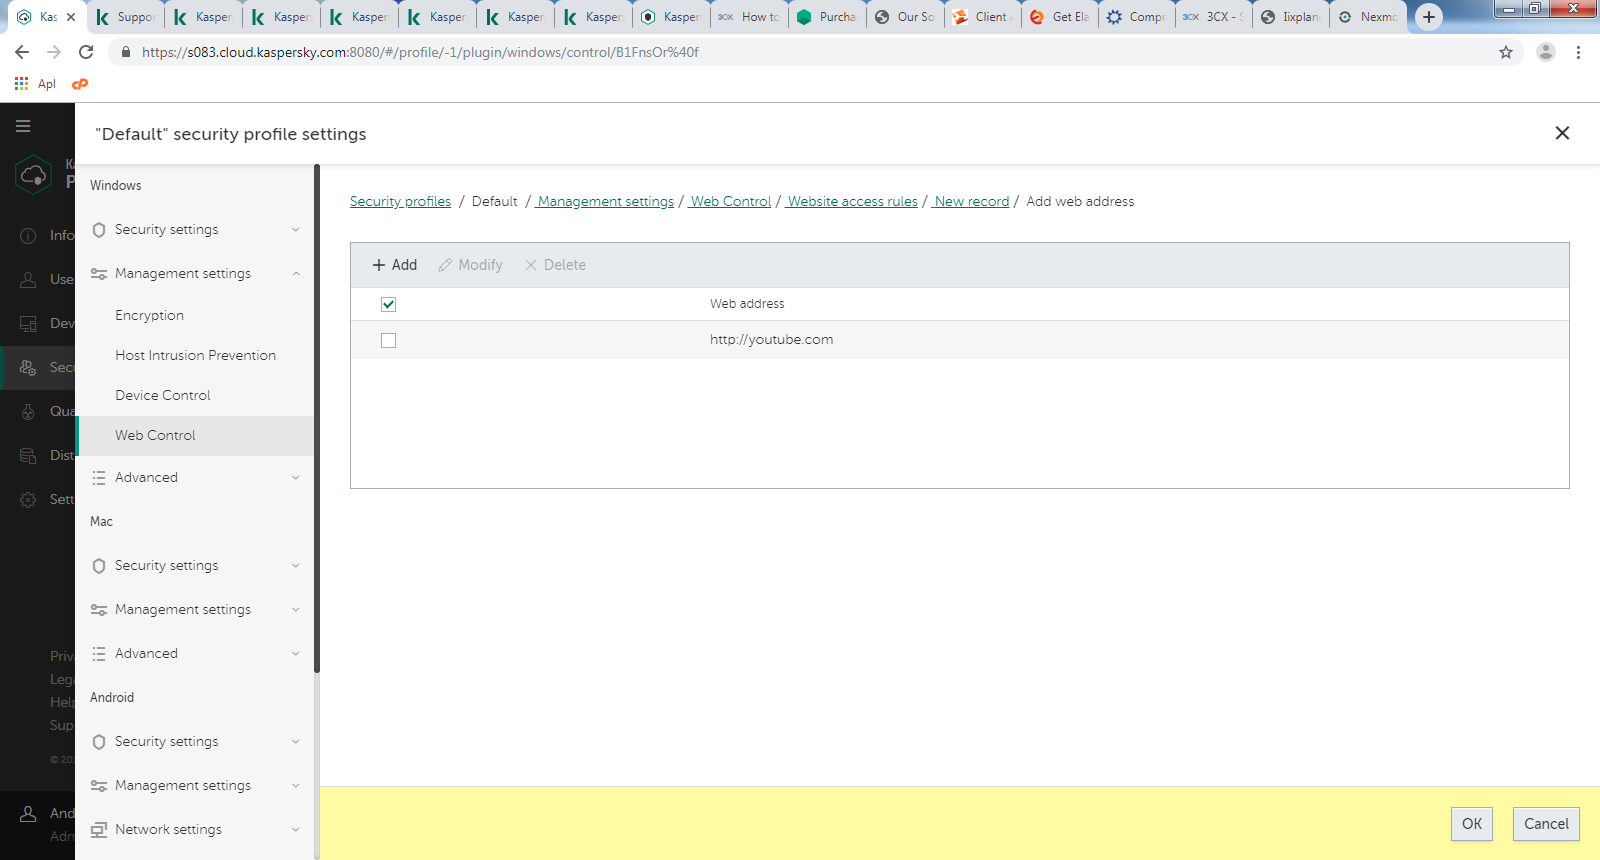Click the sliders icon beside Windows Management settings
The width and height of the screenshot is (1600, 860).
tap(99, 274)
